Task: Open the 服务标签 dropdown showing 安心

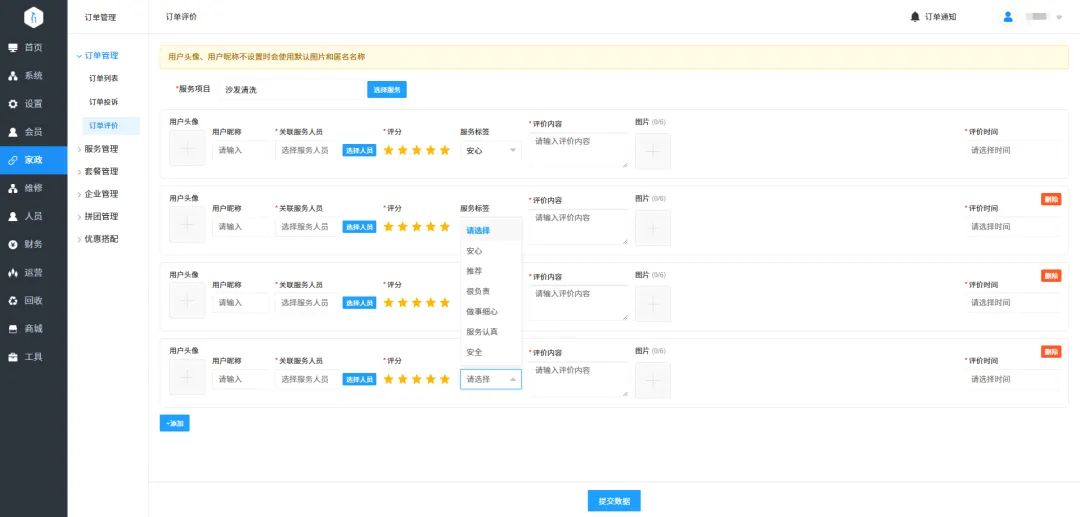Action: (491, 150)
